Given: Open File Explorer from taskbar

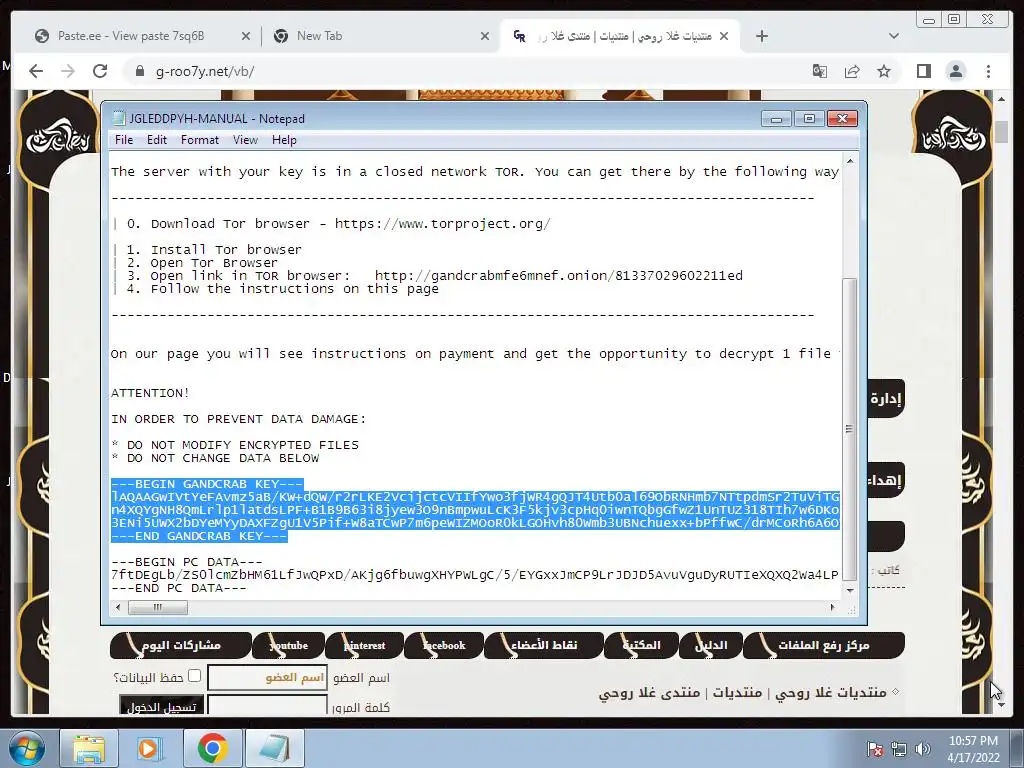Looking at the screenshot, I should point(89,748).
